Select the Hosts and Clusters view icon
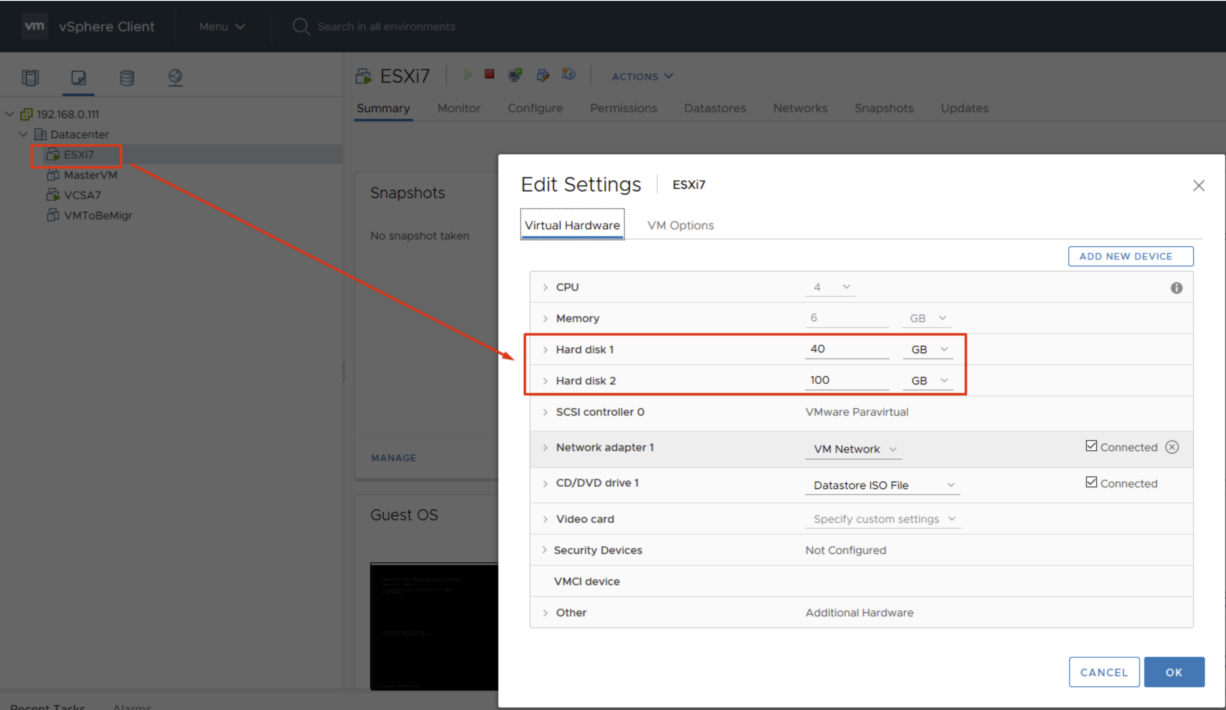1226x710 pixels. 30,77
